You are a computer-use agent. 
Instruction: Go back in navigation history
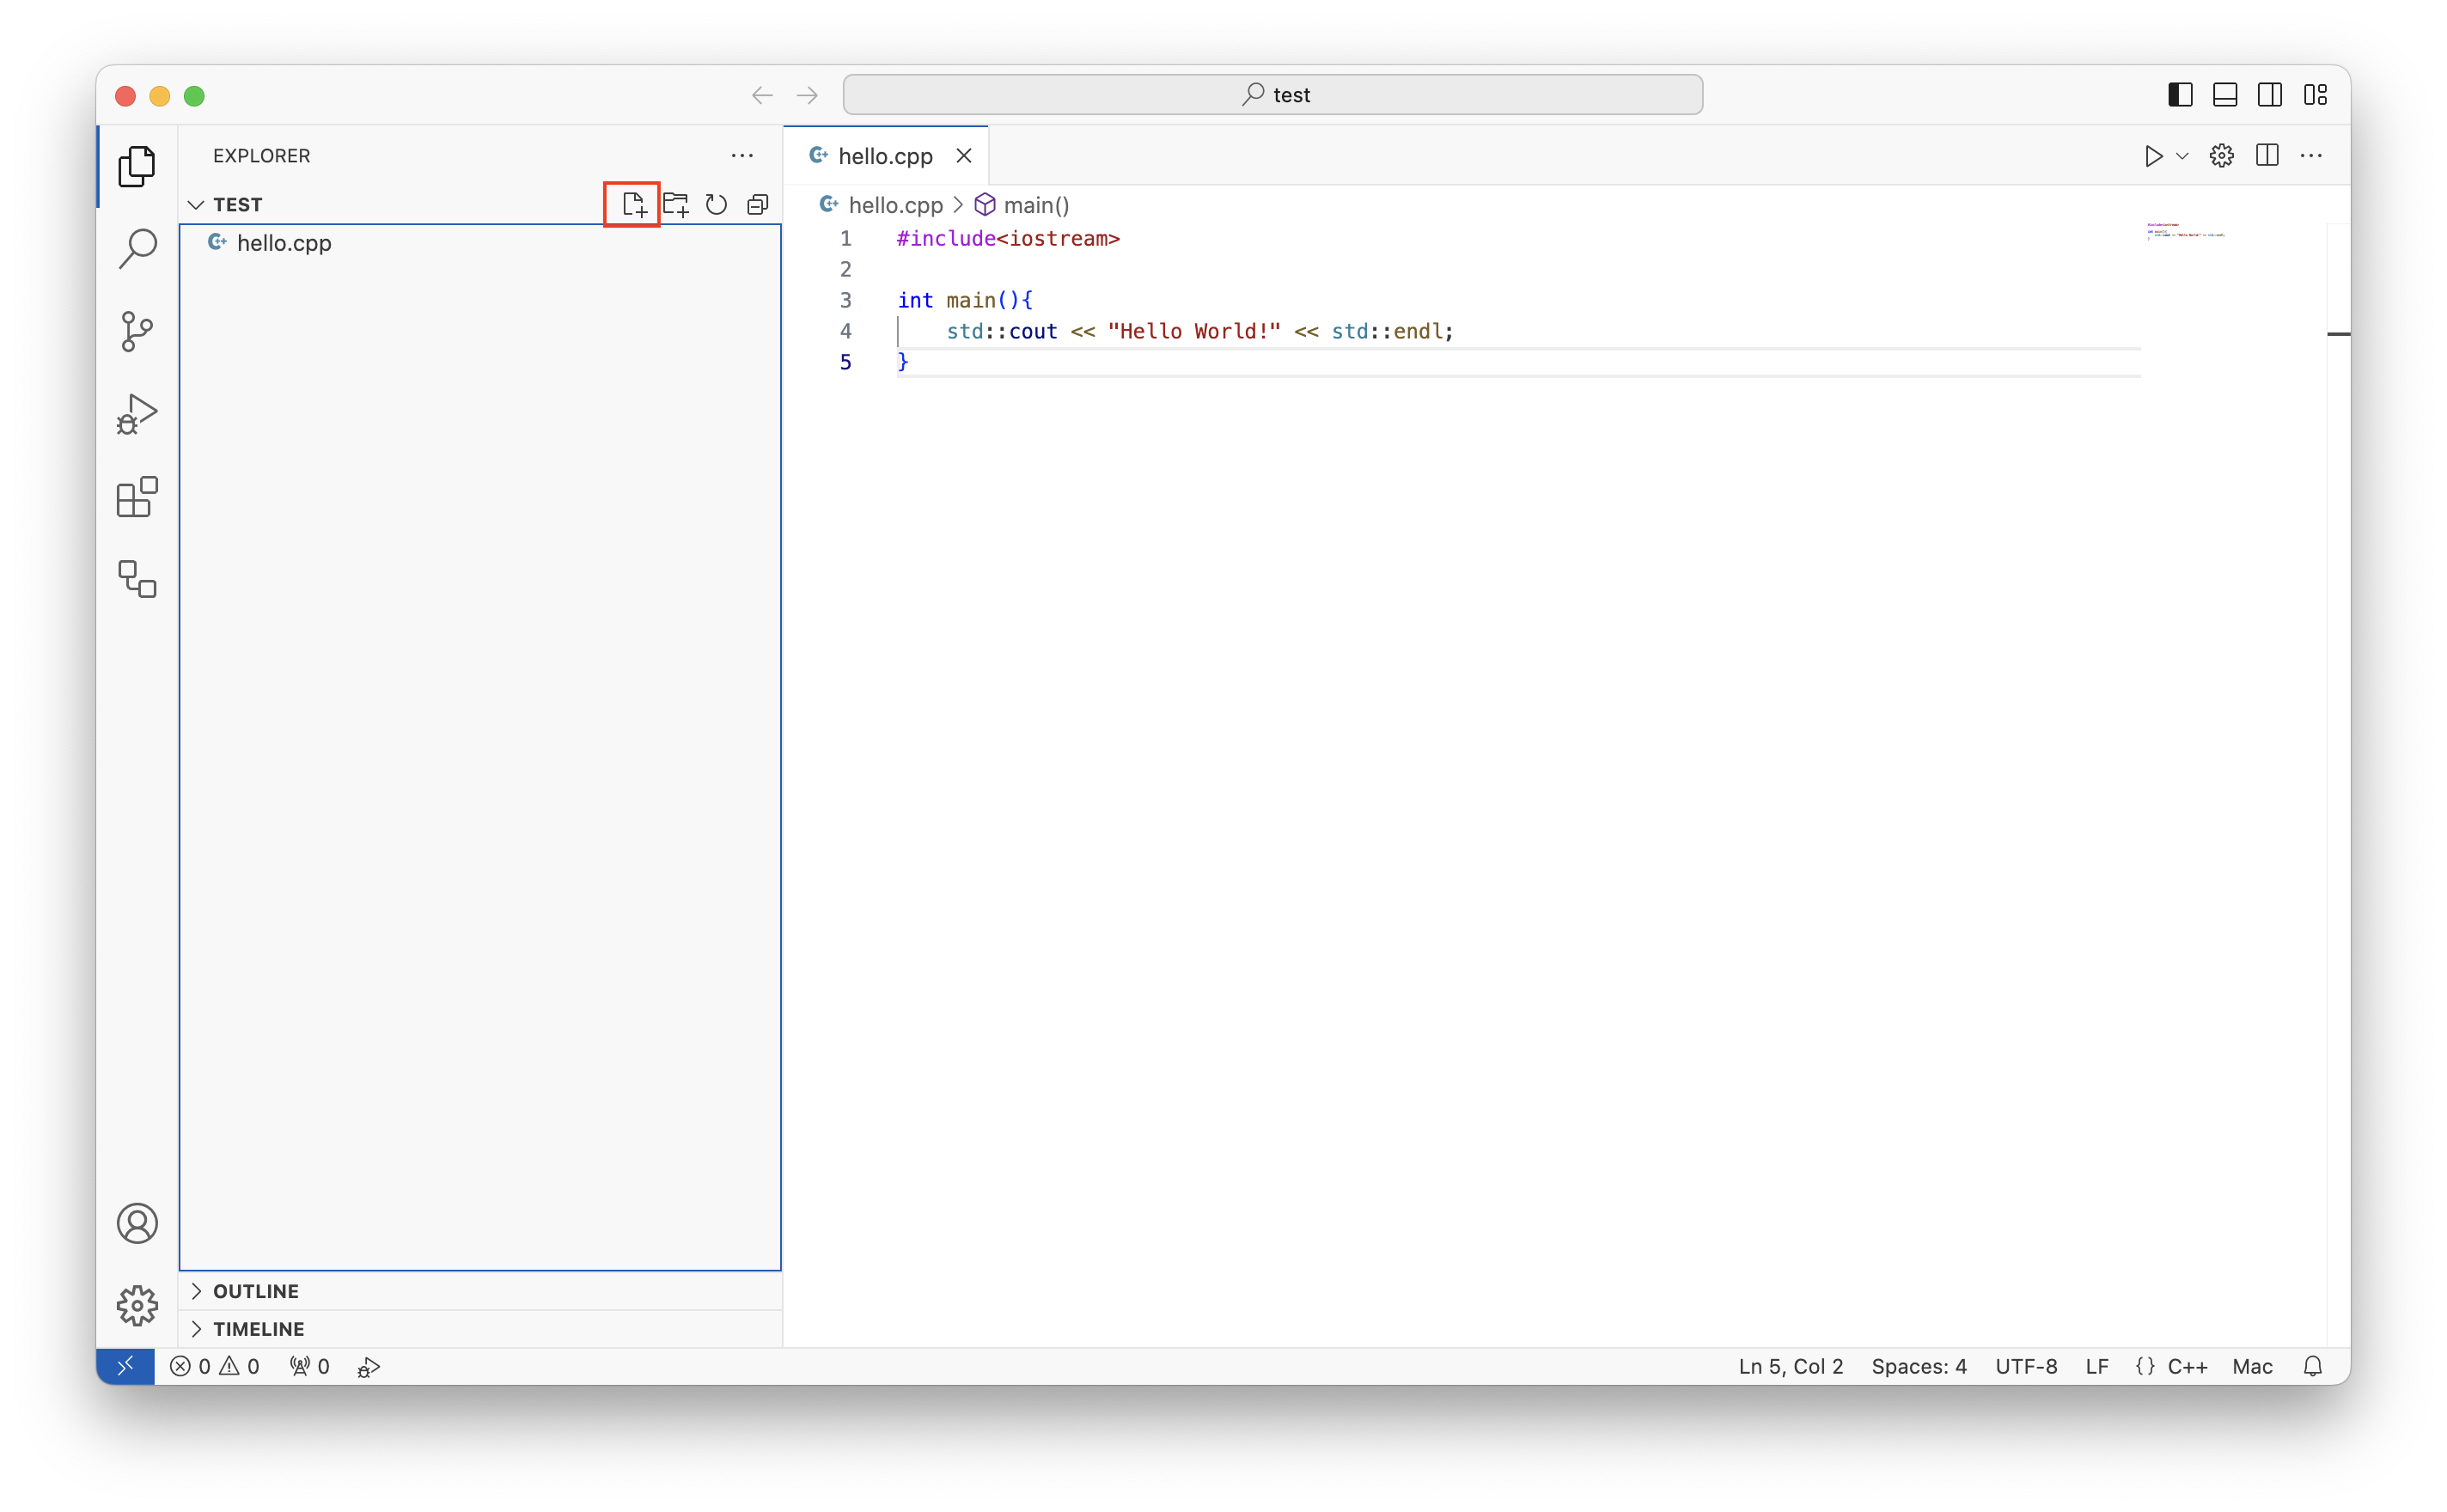tap(762, 95)
